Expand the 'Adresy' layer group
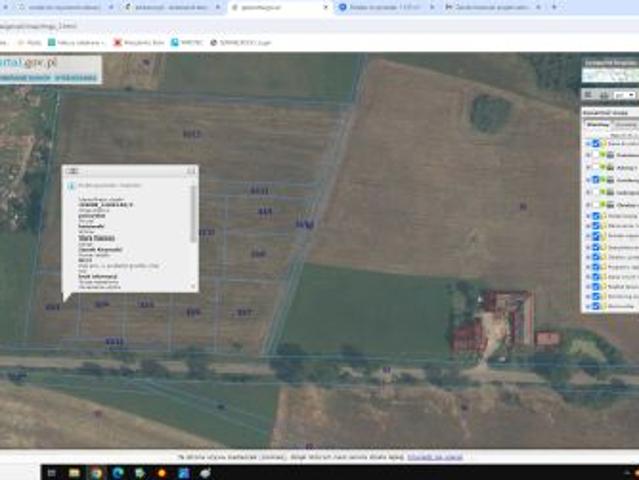 tap(588, 167)
